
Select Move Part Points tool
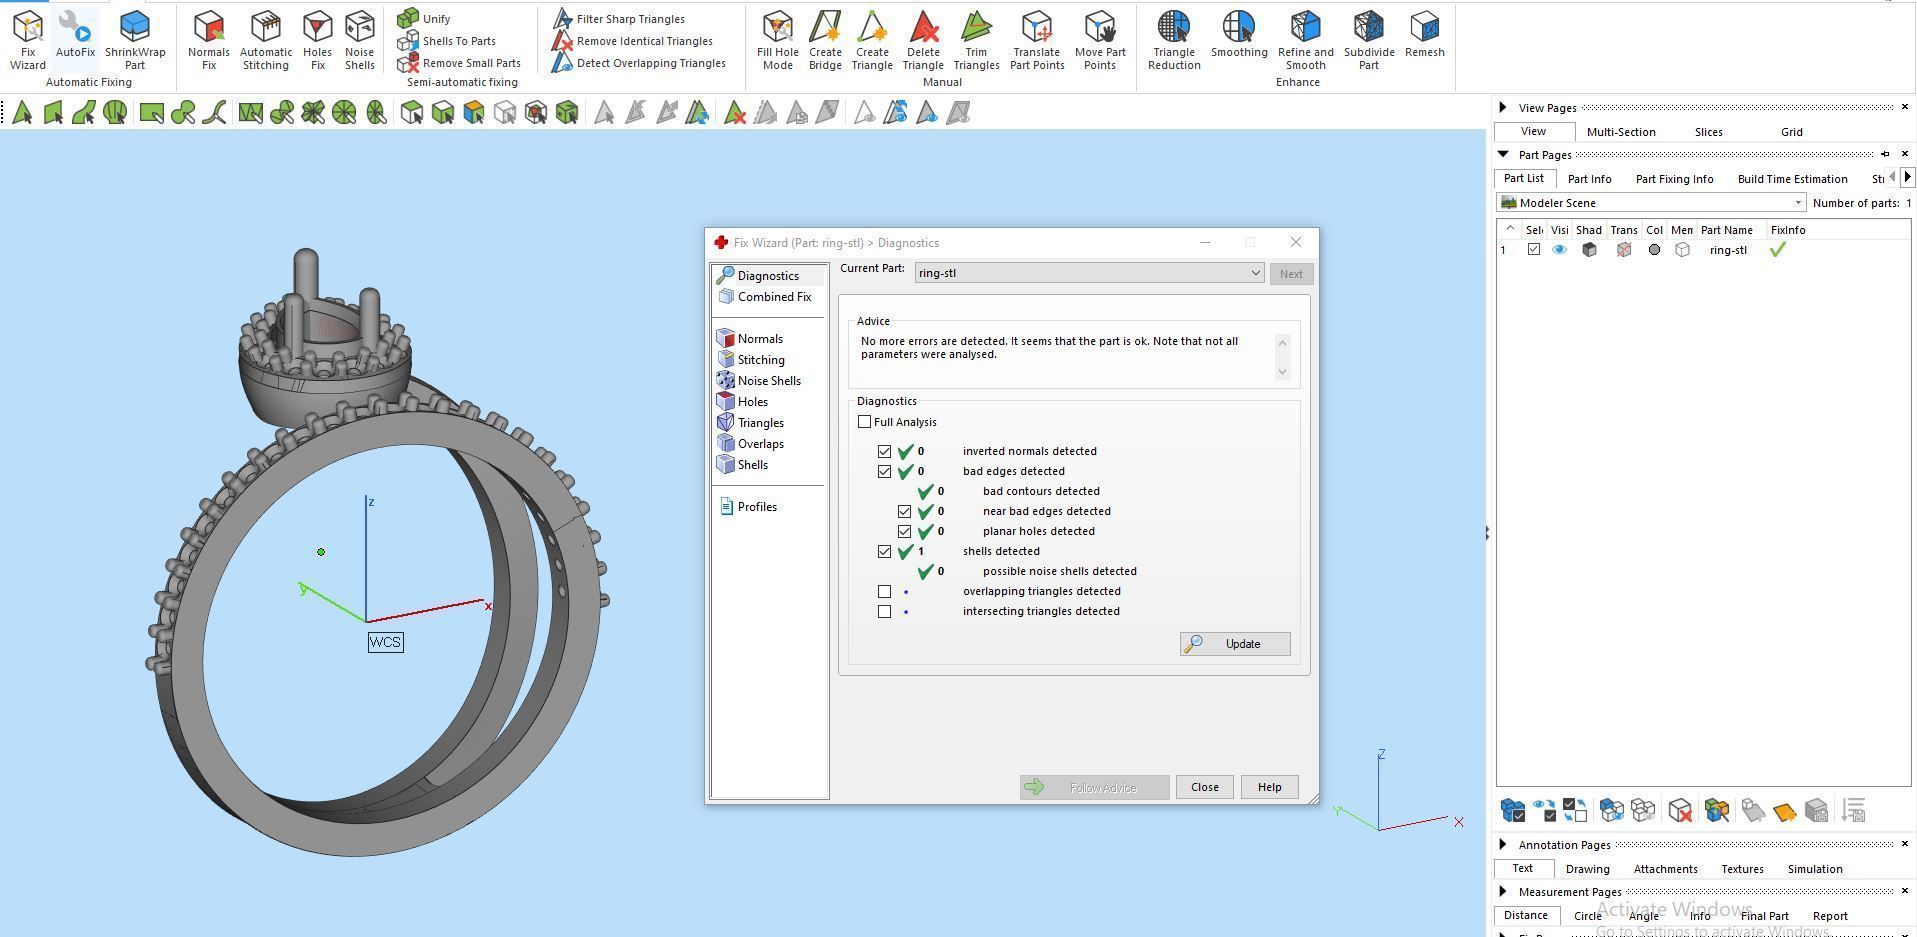pyautogui.click(x=1100, y=41)
